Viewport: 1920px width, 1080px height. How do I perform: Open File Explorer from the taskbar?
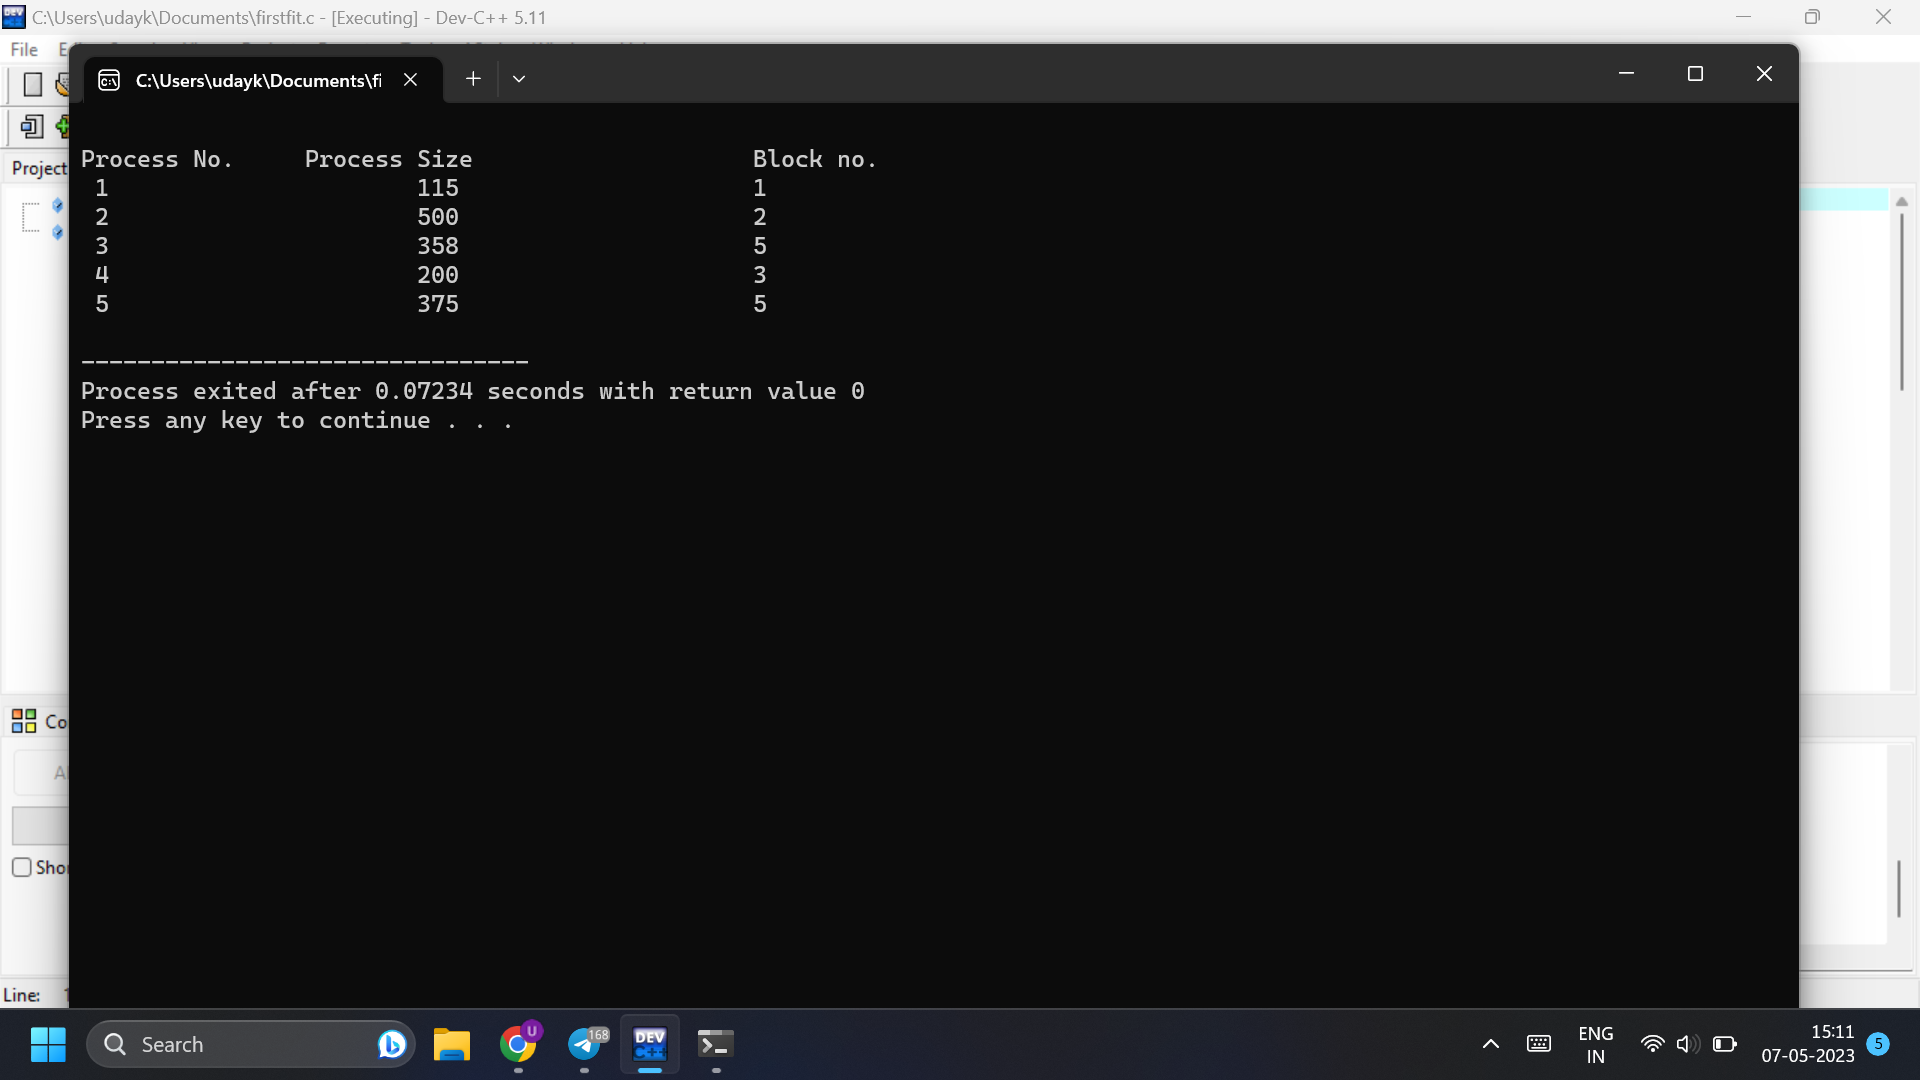click(451, 1043)
